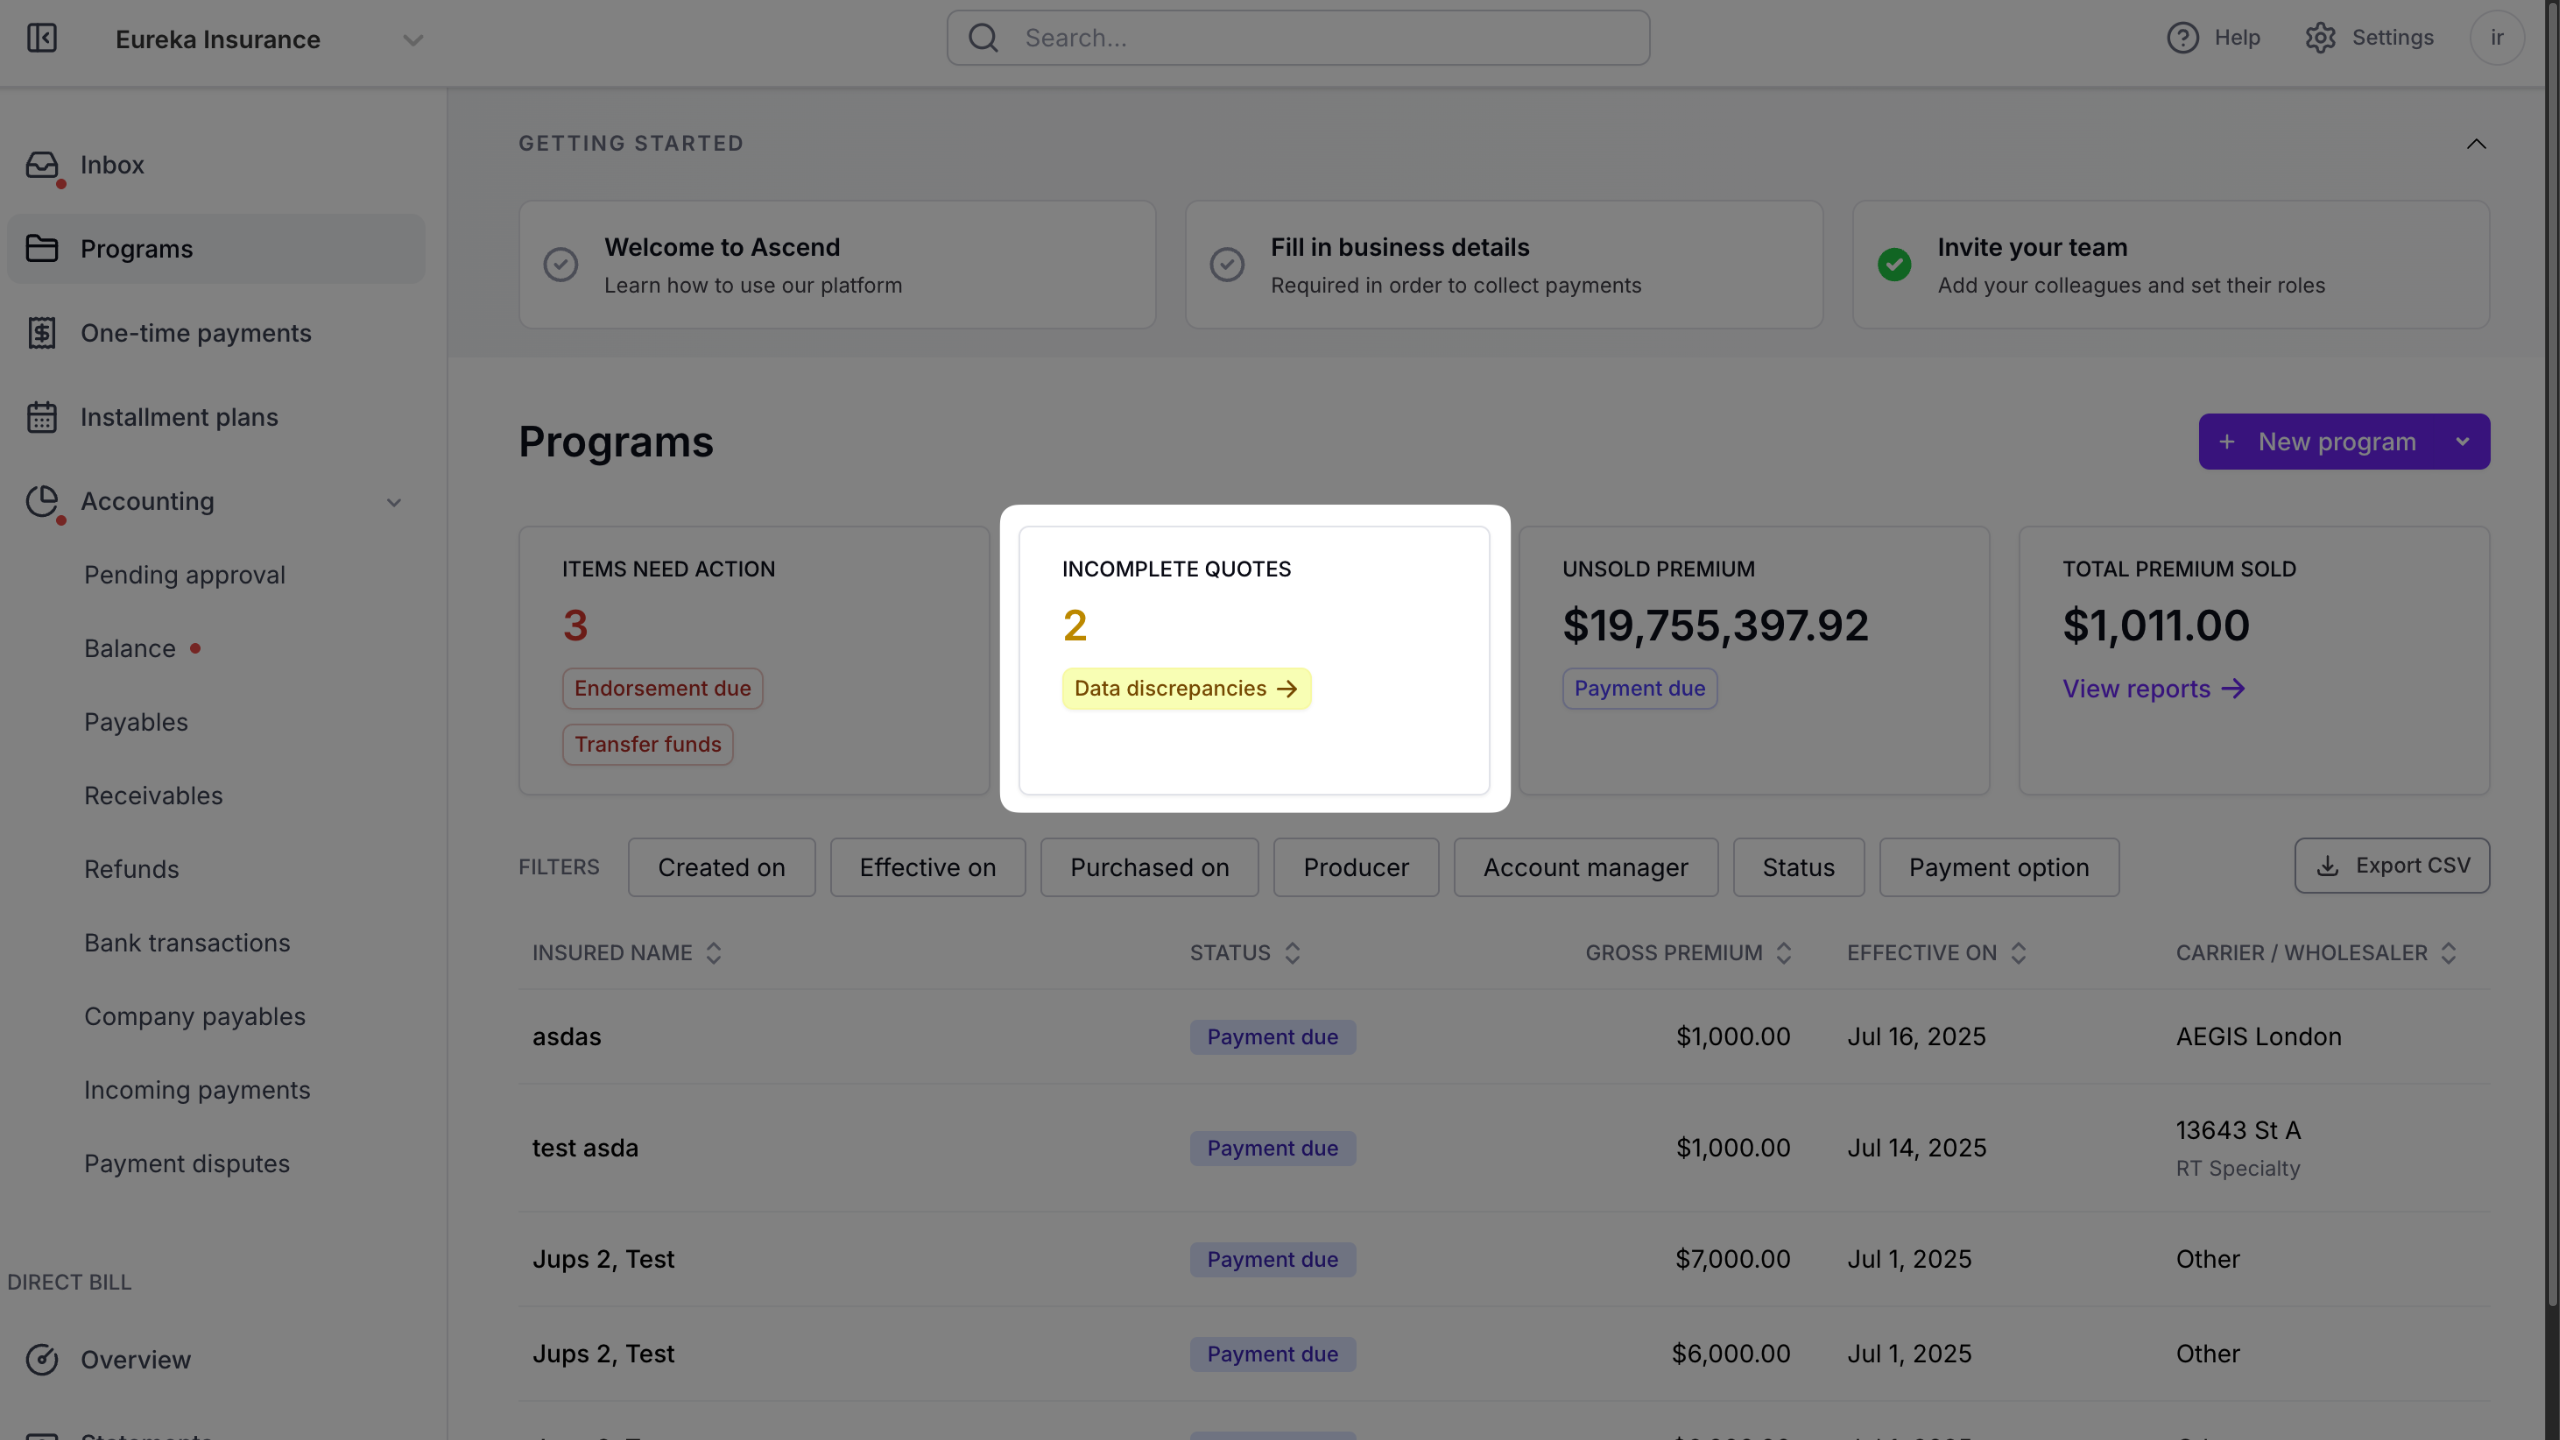
Task: Open the Effective on filter
Action: tap(928, 867)
